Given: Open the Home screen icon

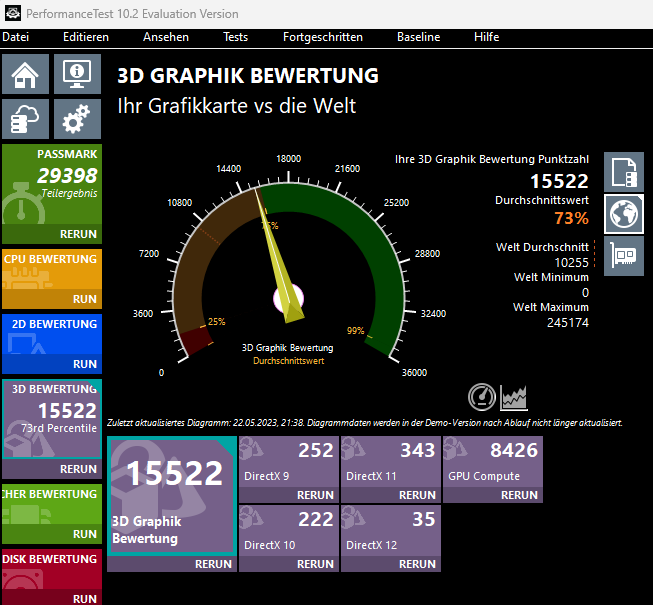Looking at the screenshot, I should pos(25,74).
